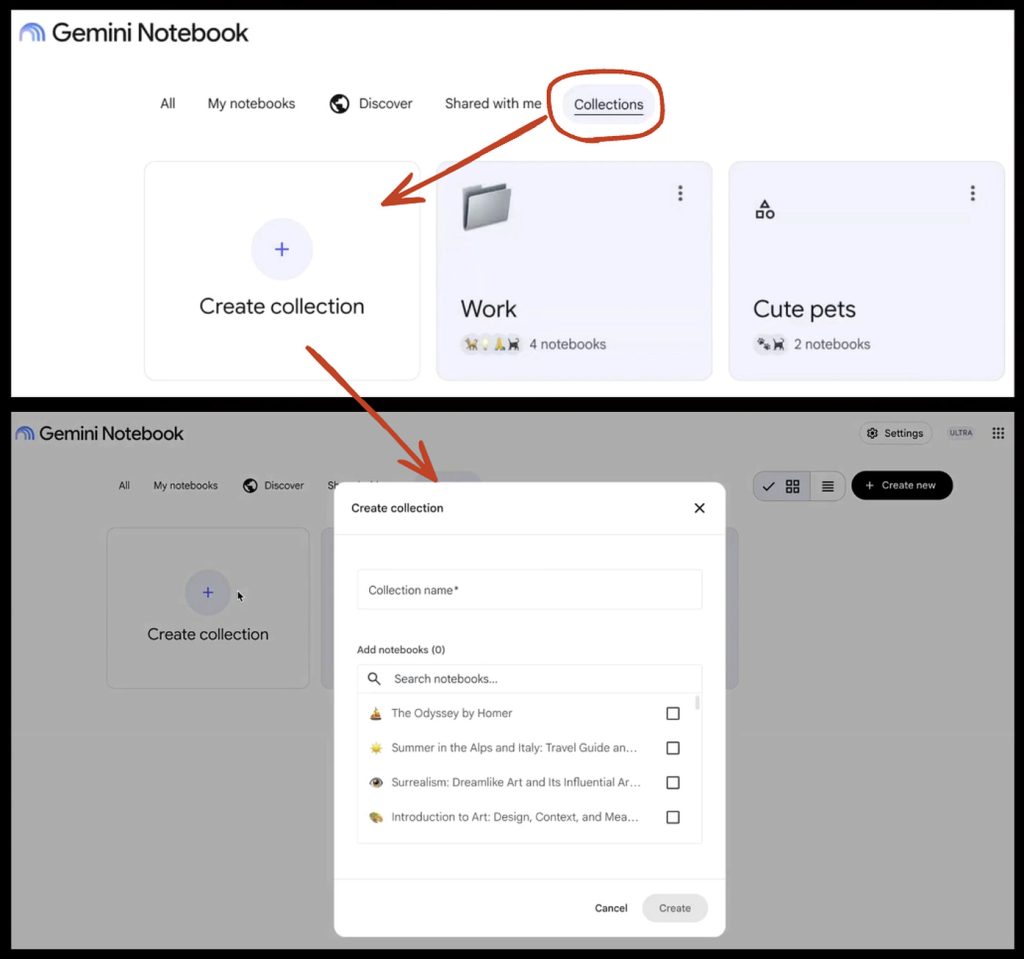This screenshot has height=959, width=1024.
Task: Tick the Introduction to Art notebook checkbox
Action: 673,817
